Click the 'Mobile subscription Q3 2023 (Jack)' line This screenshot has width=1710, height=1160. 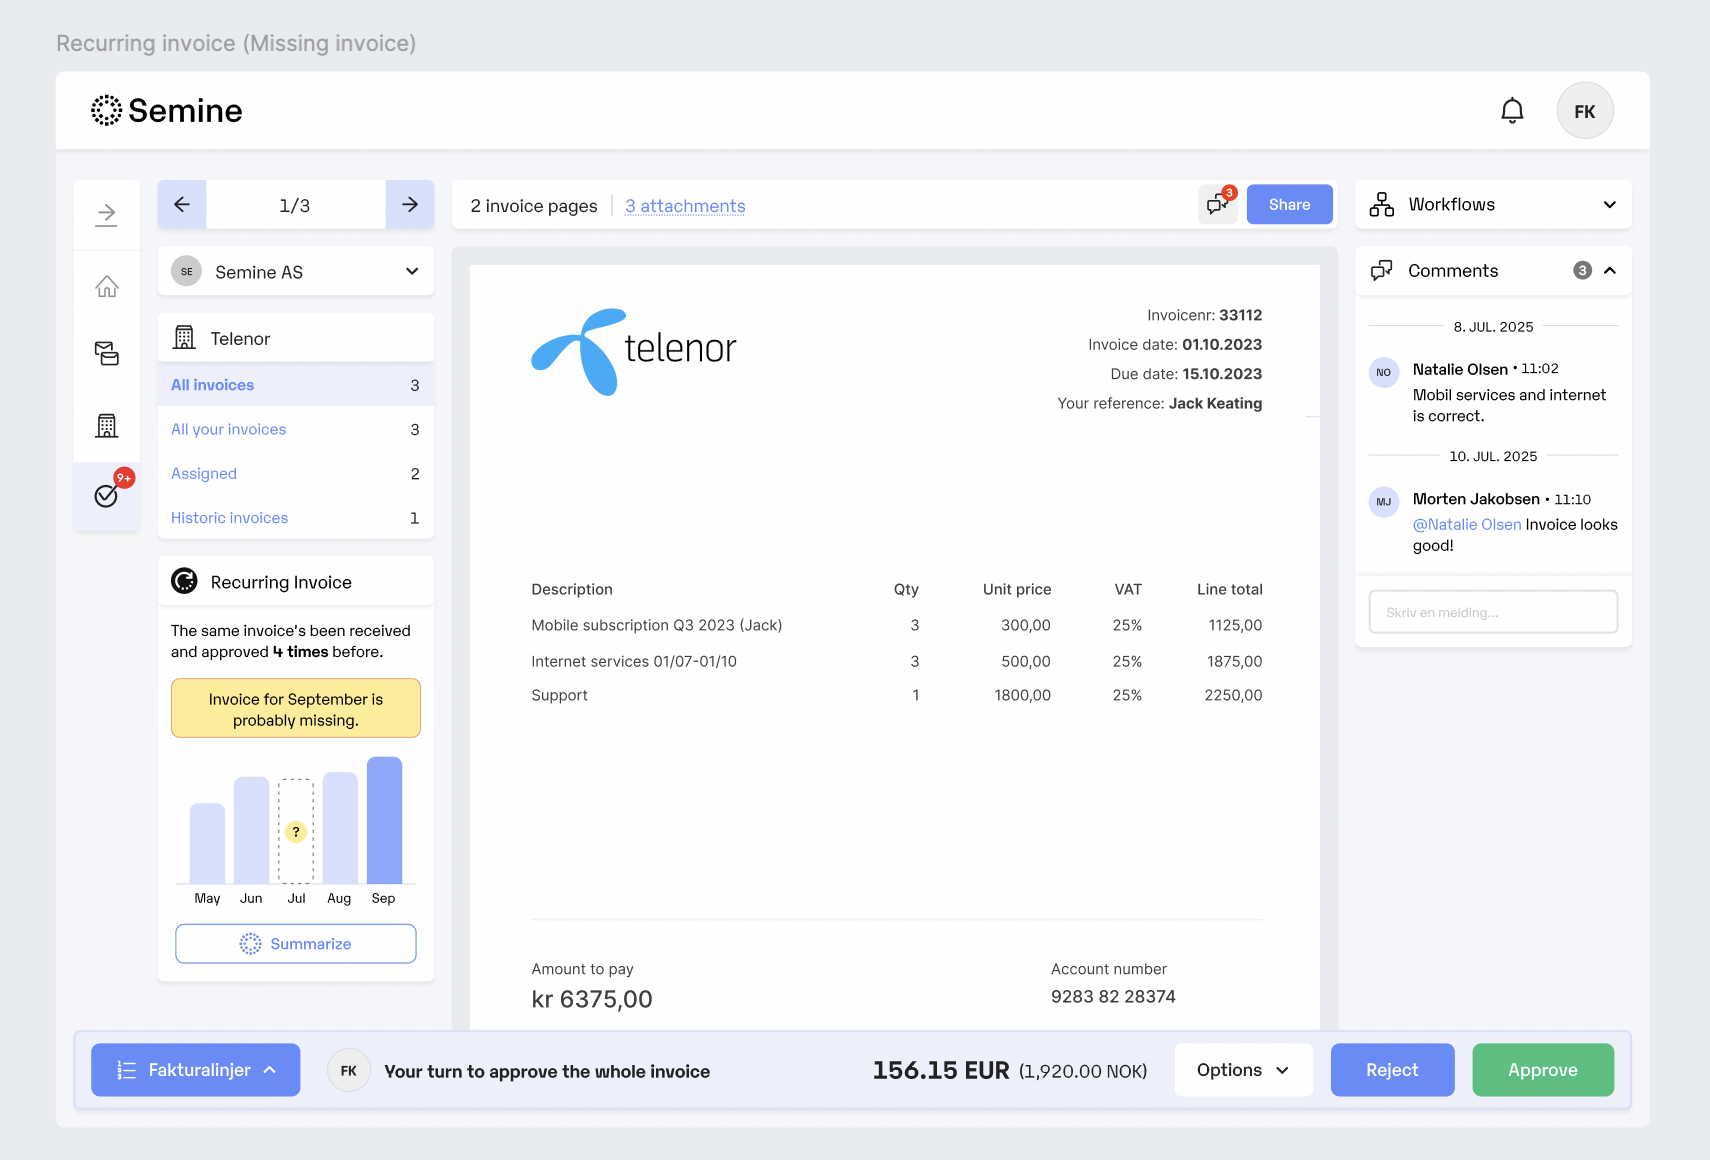point(656,625)
